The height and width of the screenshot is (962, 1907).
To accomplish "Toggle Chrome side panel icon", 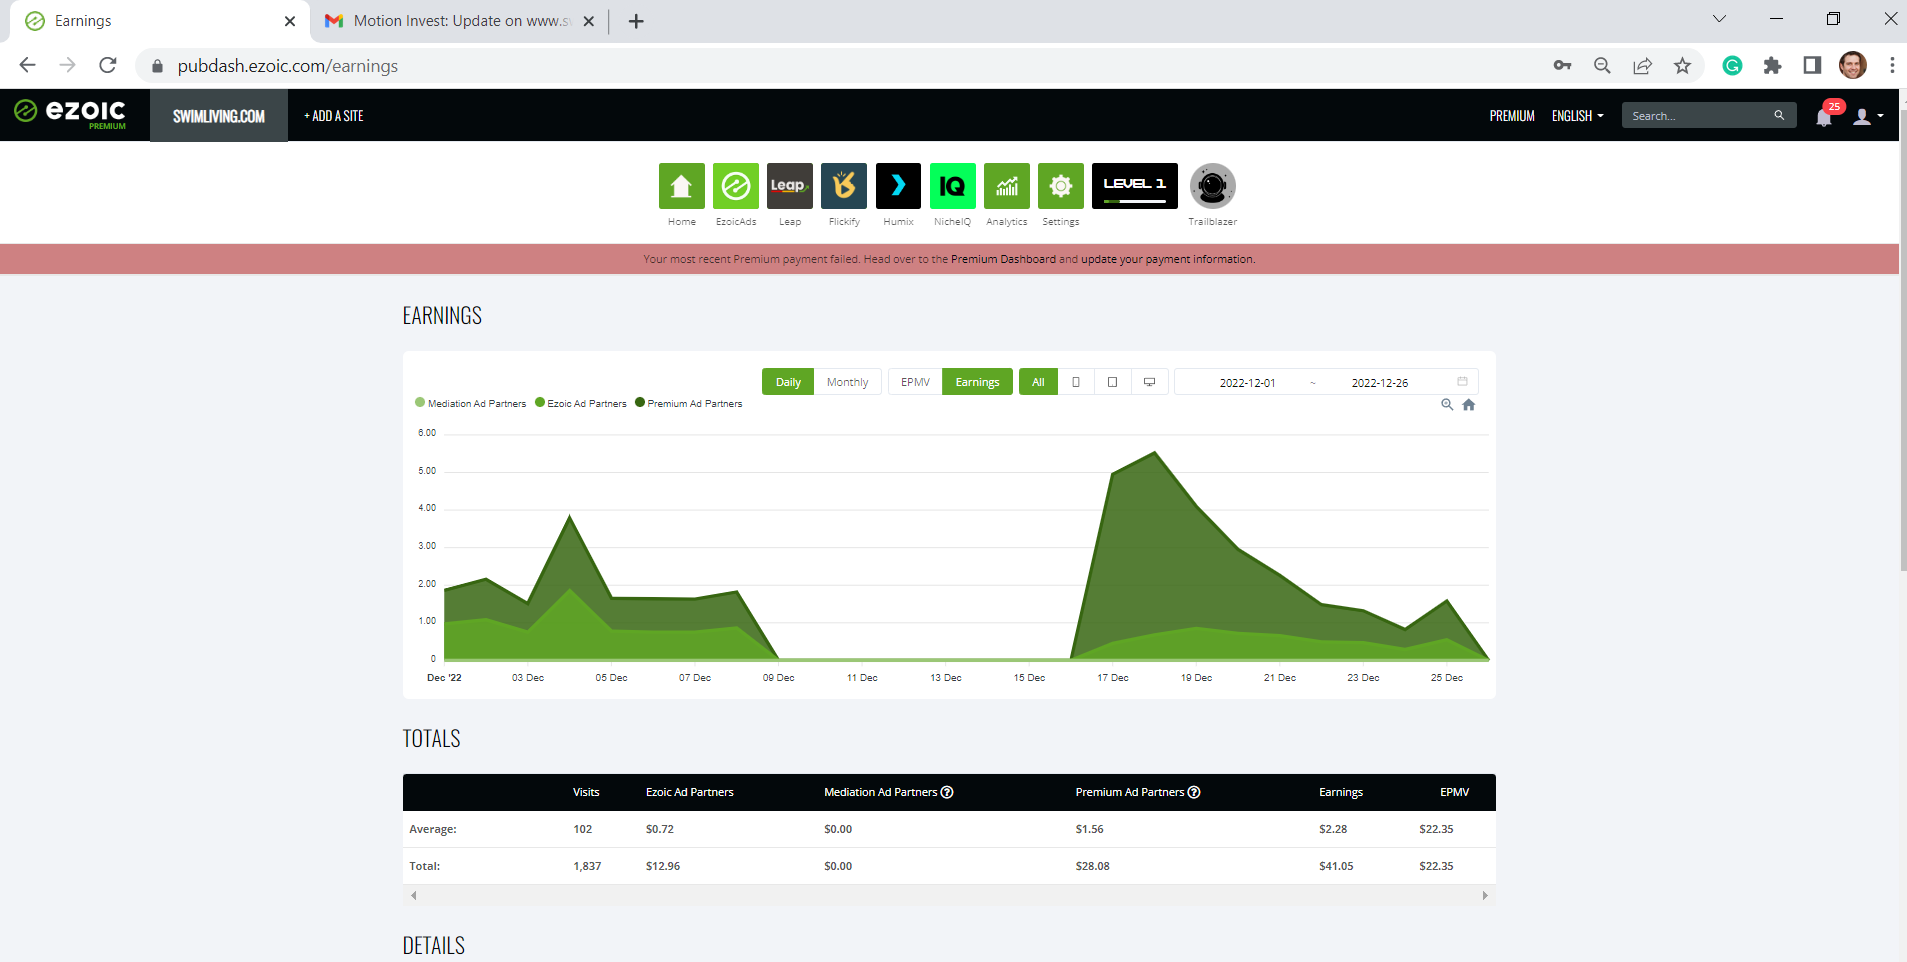I will click(x=1812, y=66).
